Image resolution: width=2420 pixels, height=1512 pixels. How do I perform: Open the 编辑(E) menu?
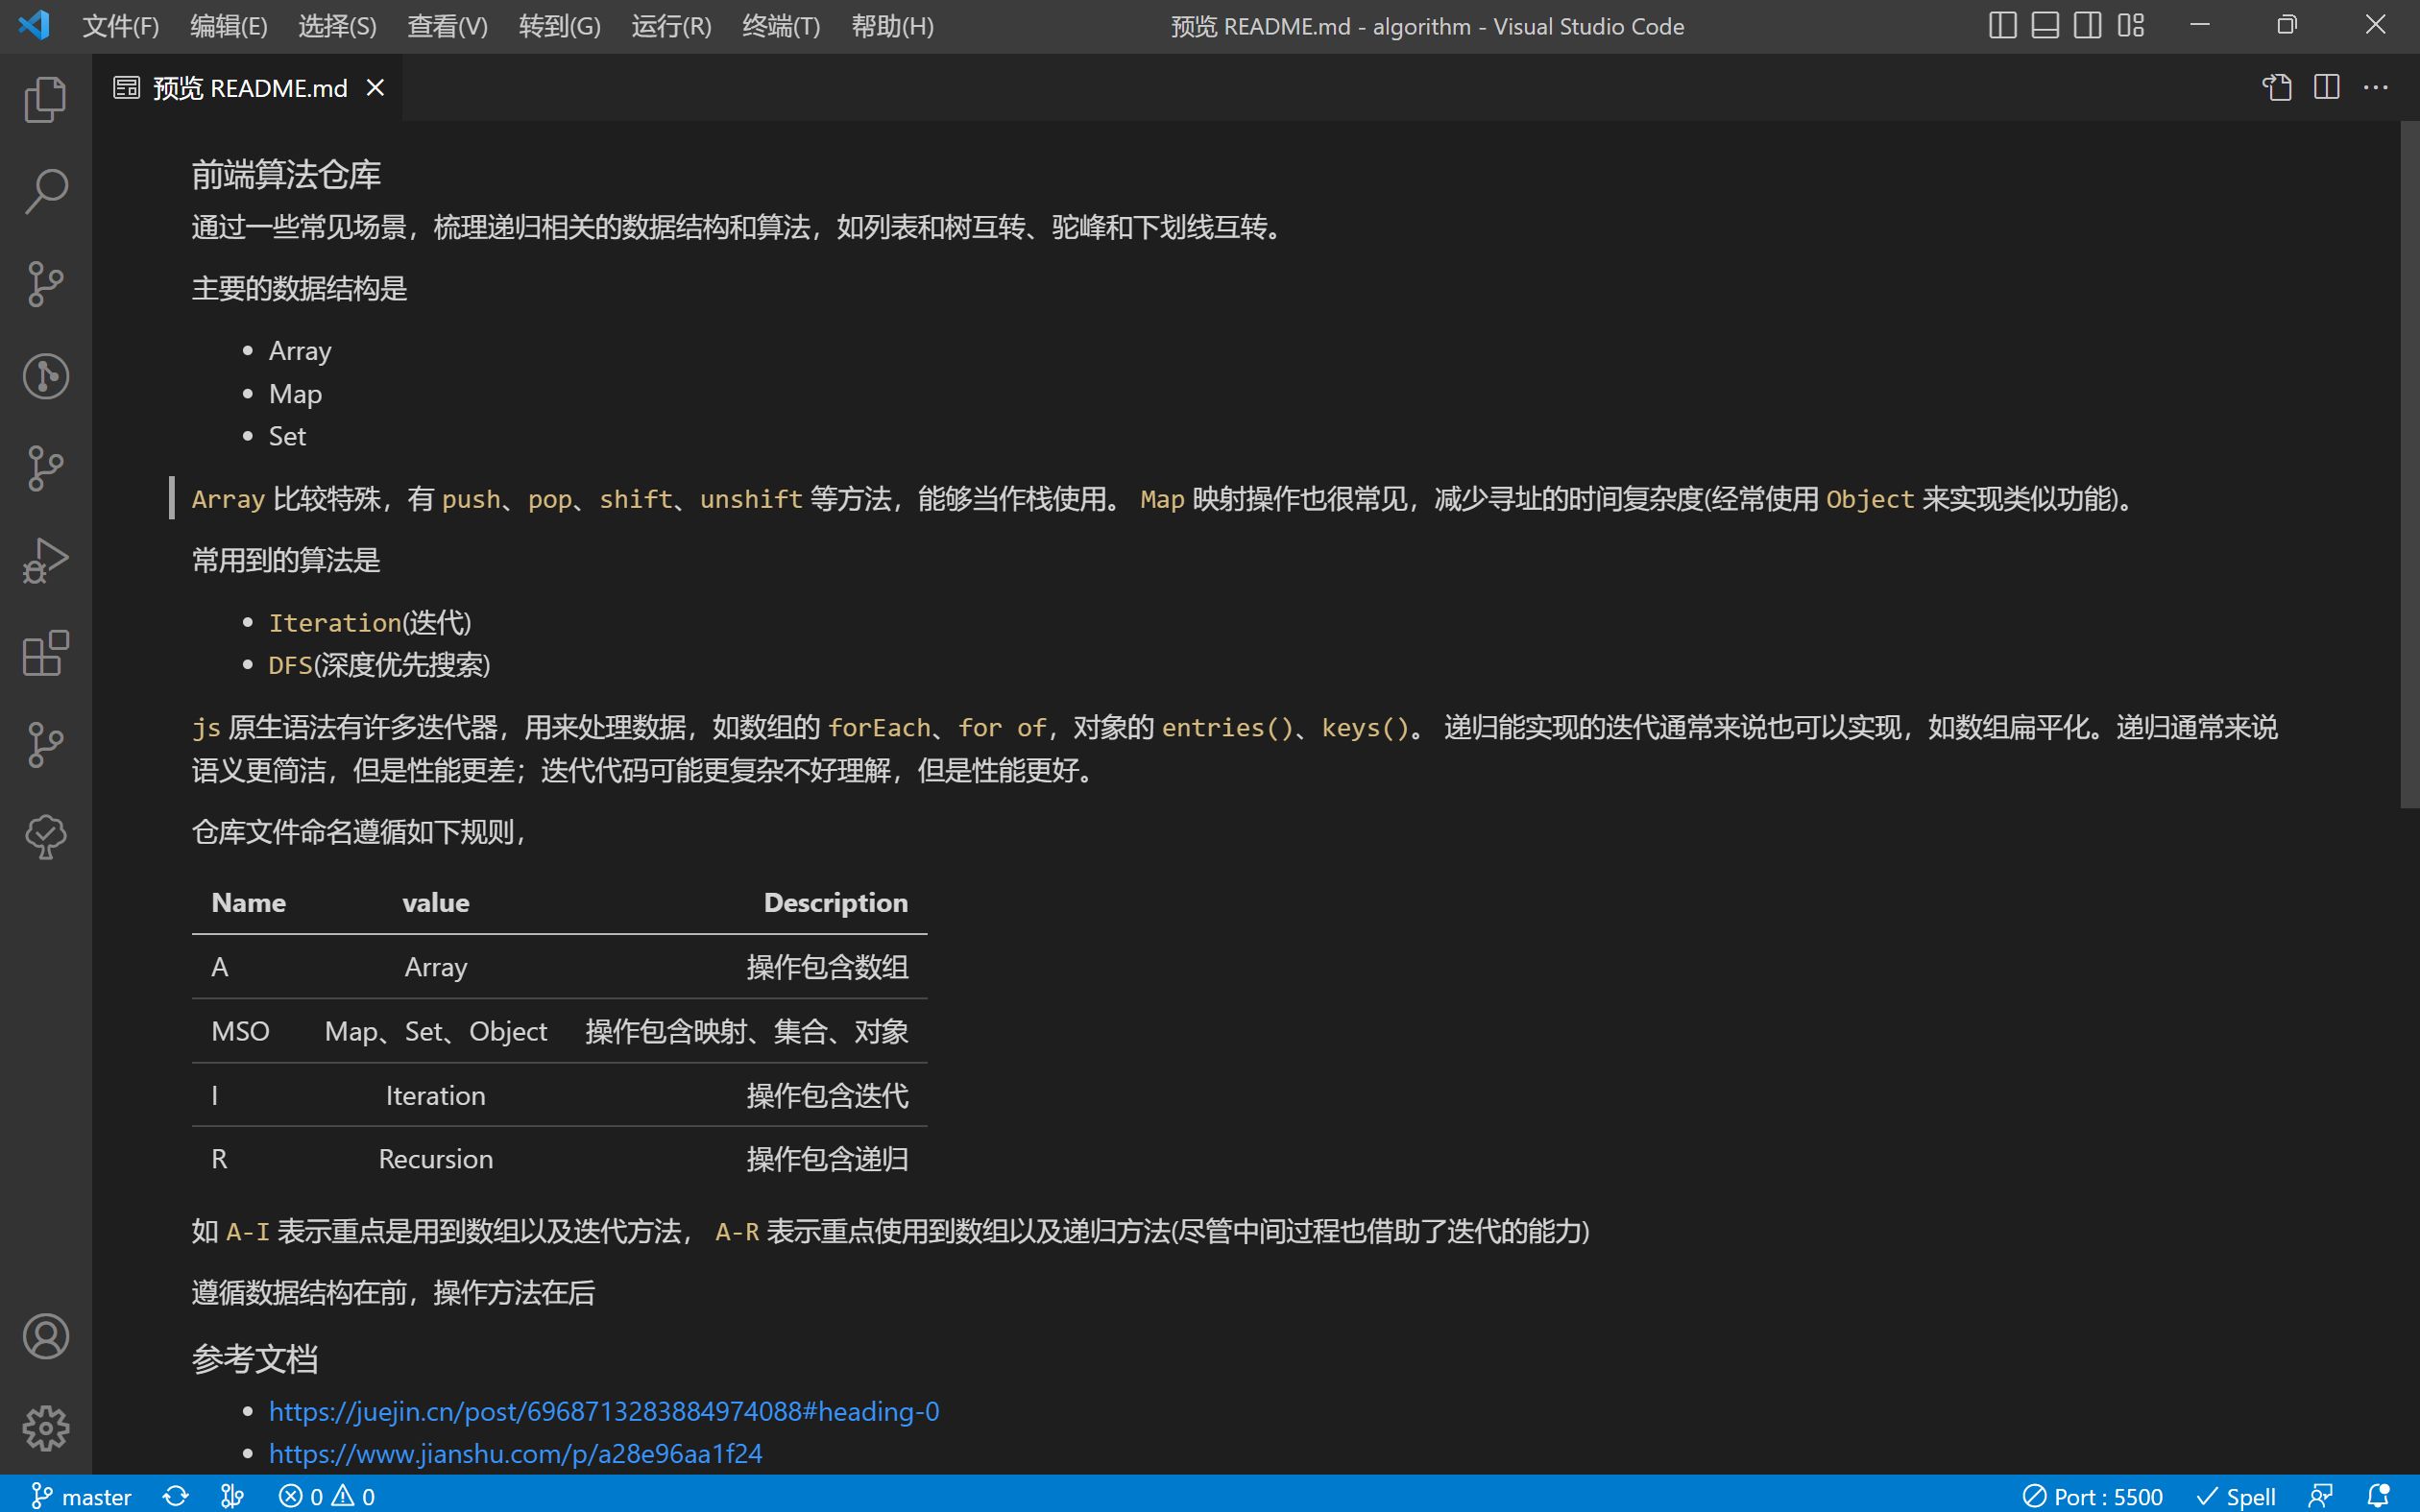[229, 26]
